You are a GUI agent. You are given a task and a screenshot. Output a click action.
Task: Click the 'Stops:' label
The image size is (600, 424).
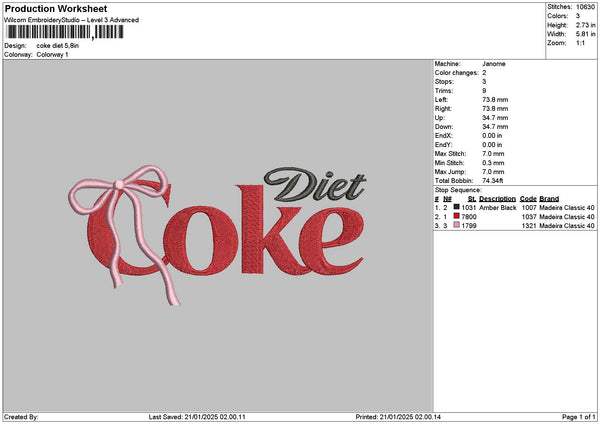pyautogui.click(x=444, y=82)
